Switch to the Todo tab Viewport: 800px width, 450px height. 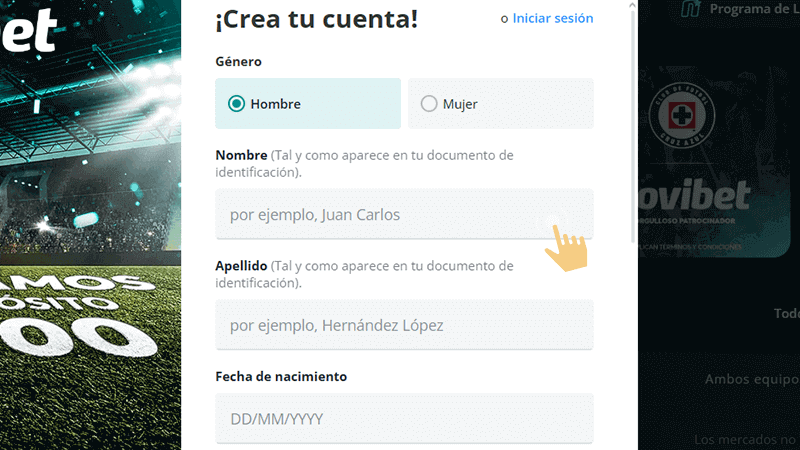point(785,313)
